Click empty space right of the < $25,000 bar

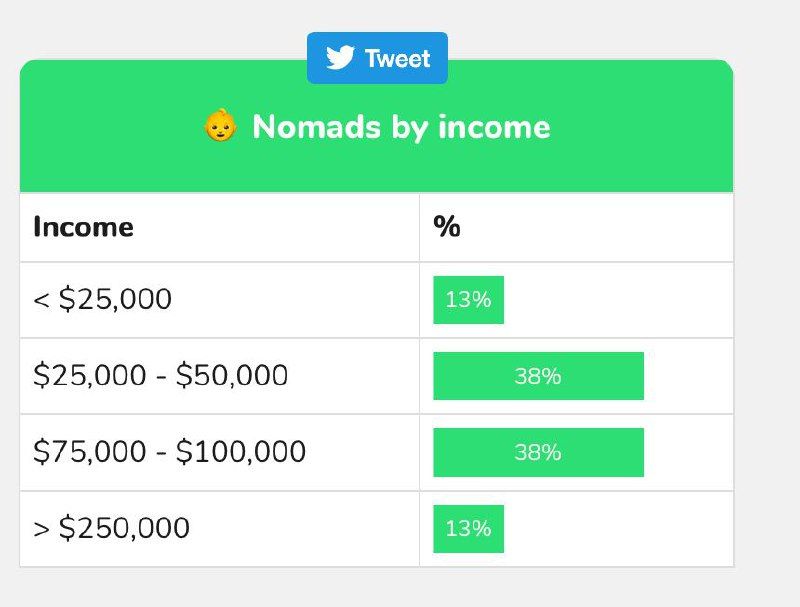(620, 299)
